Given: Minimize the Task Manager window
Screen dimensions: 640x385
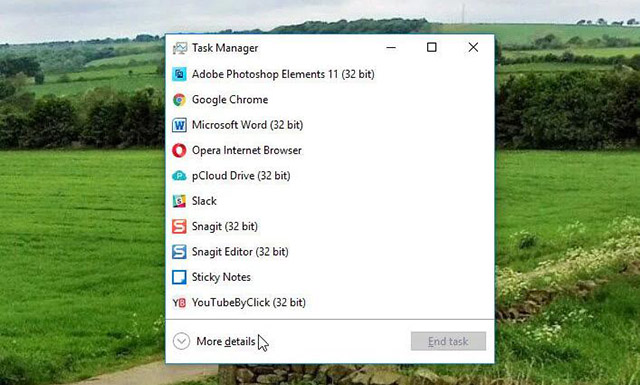Looking at the screenshot, I should [391, 48].
